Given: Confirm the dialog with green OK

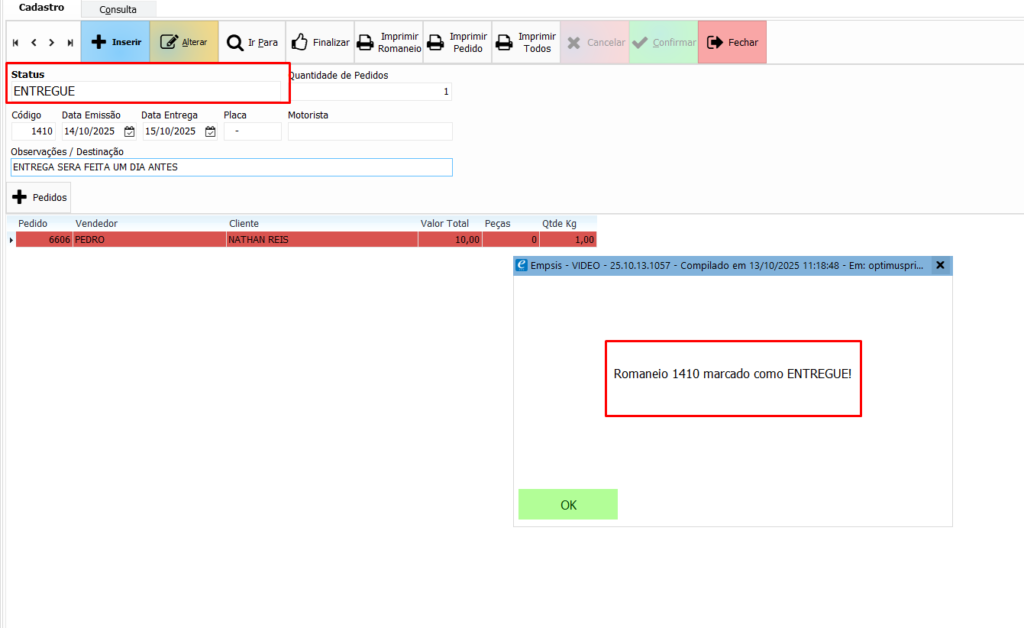Looking at the screenshot, I should pyautogui.click(x=568, y=505).
